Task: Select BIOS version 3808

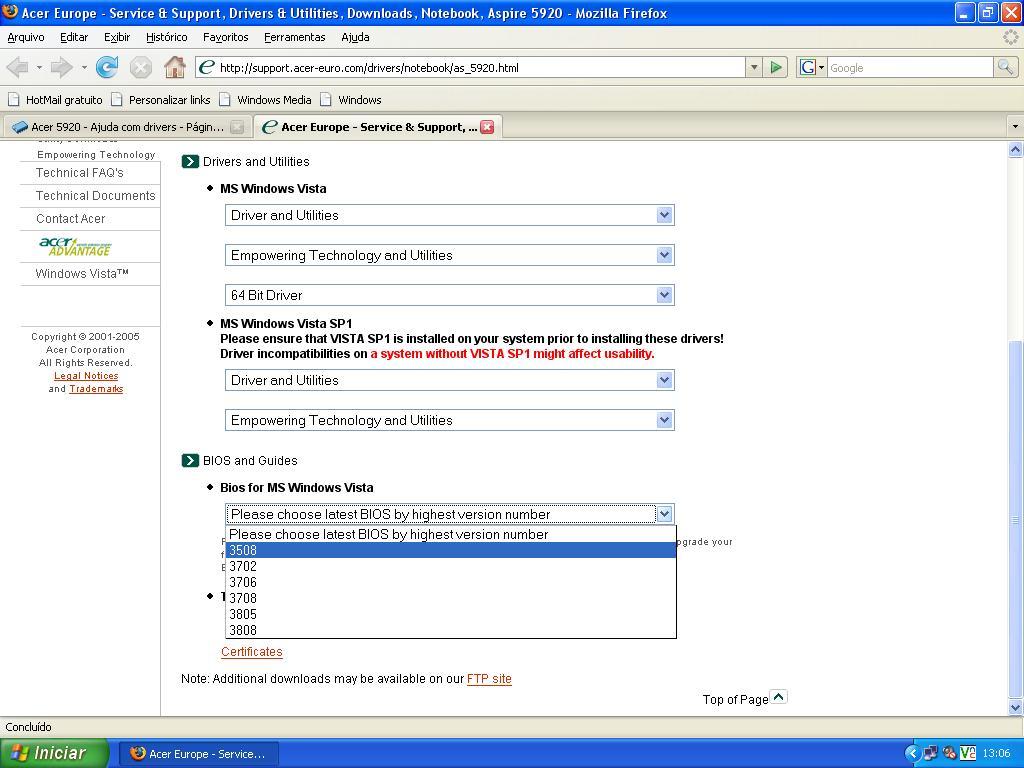Action: point(451,630)
